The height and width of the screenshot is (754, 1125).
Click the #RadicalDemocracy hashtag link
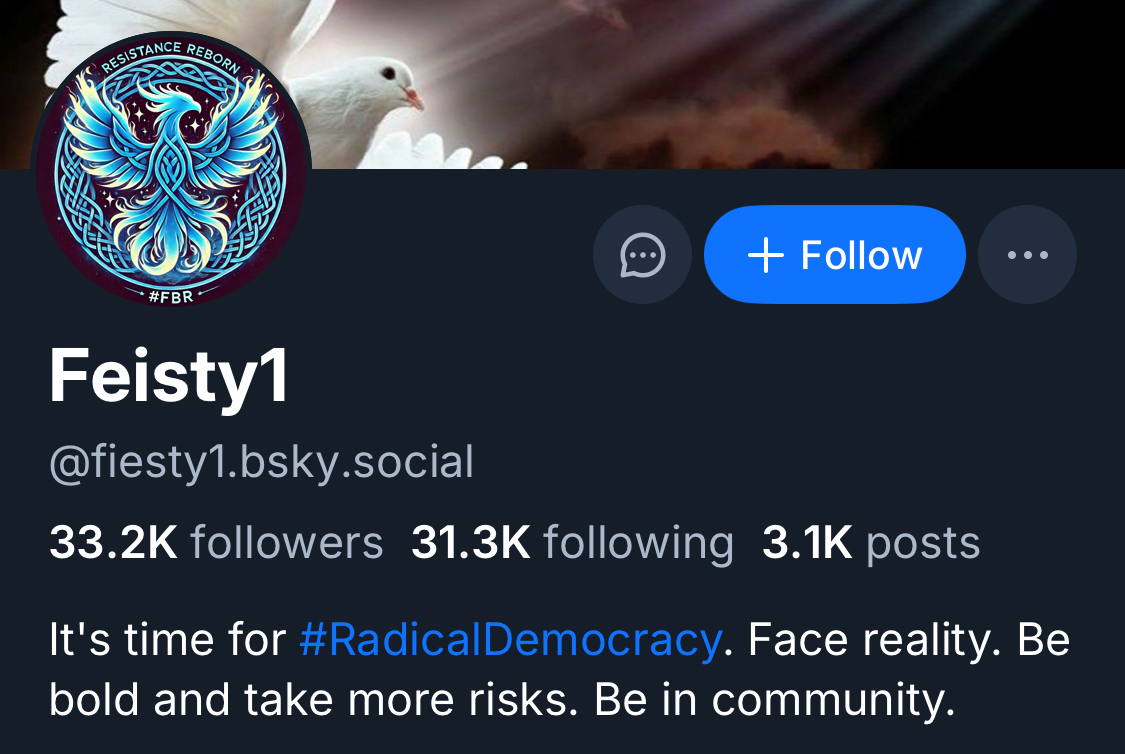pyautogui.click(x=510, y=640)
